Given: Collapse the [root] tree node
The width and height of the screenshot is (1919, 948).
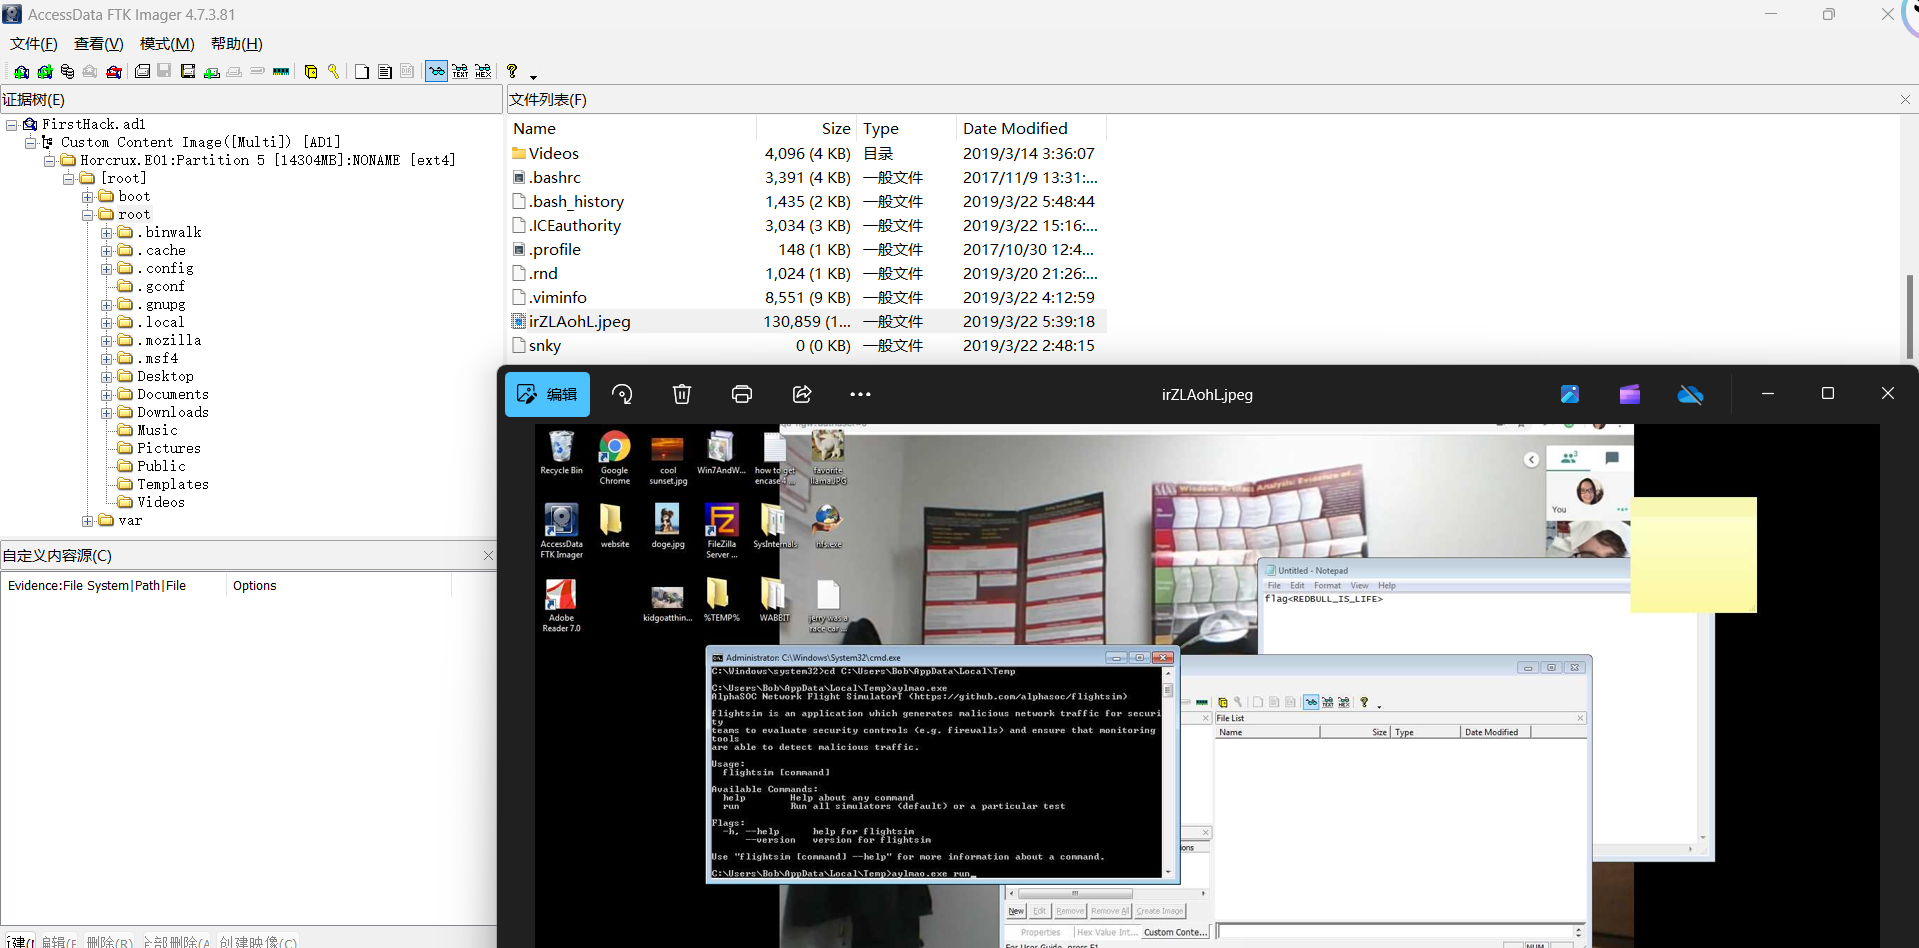Looking at the screenshot, I should click(69, 179).
